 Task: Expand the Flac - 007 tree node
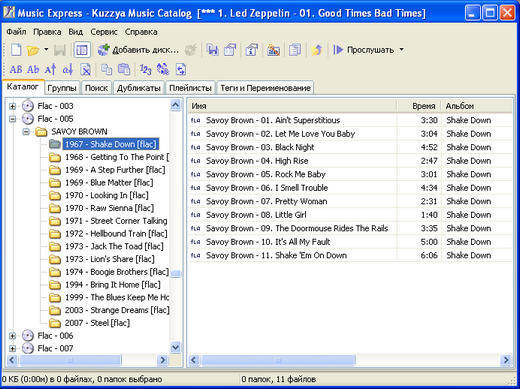pos(12,349)
